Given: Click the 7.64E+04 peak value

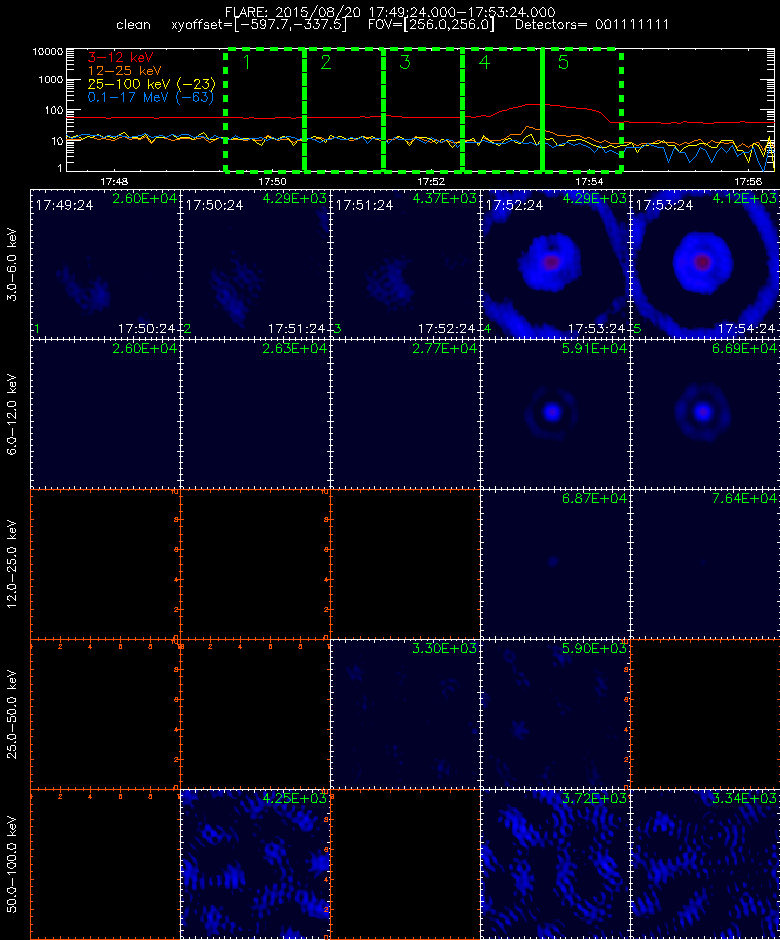Looking at the screenshot, I should [744, 498].
